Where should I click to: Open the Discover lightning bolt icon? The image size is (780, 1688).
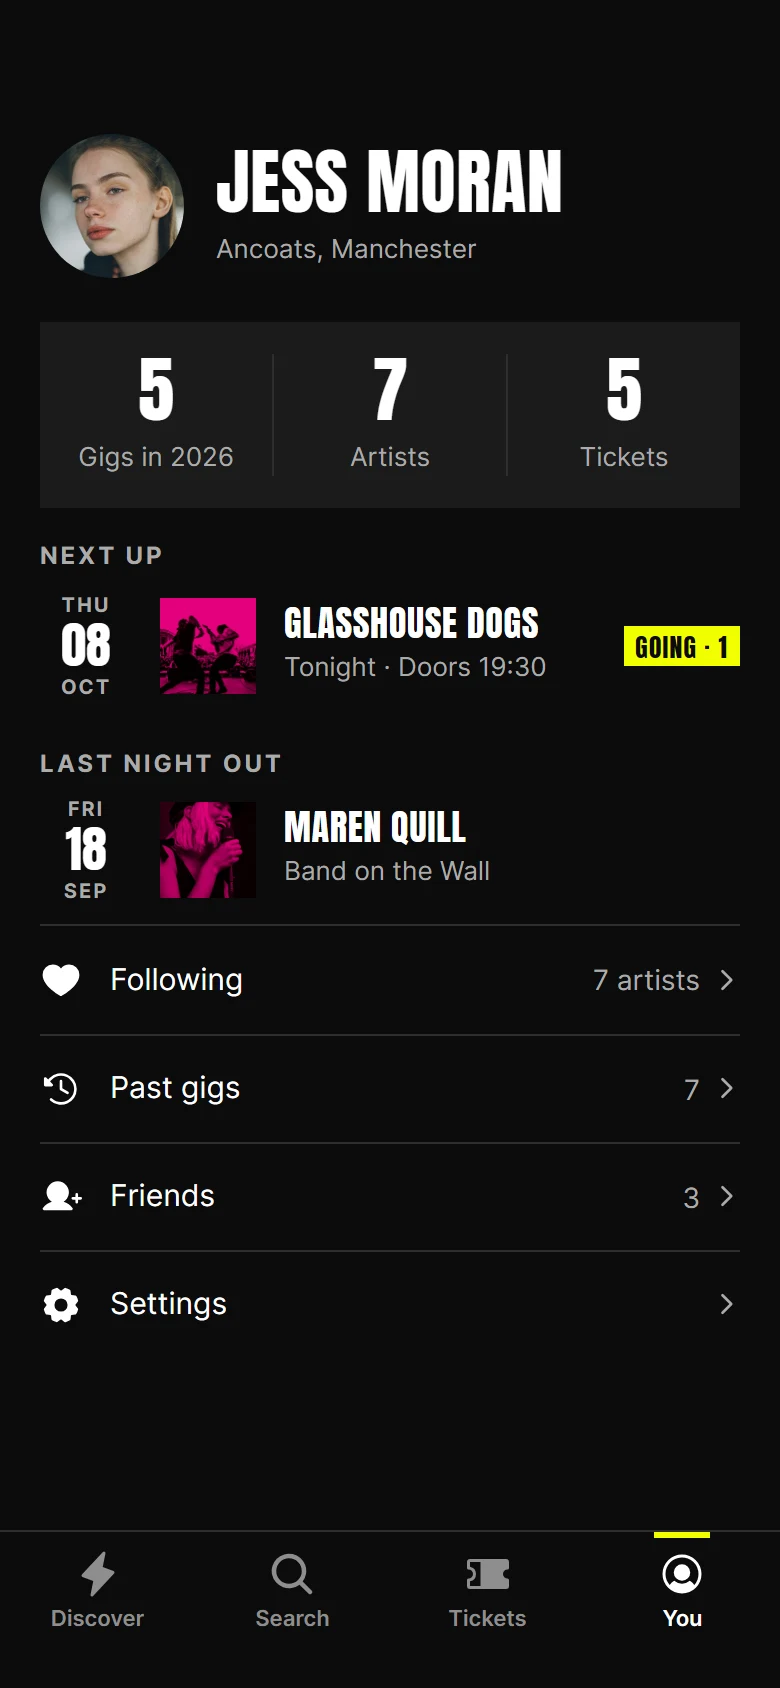[x=97, y=1574]
